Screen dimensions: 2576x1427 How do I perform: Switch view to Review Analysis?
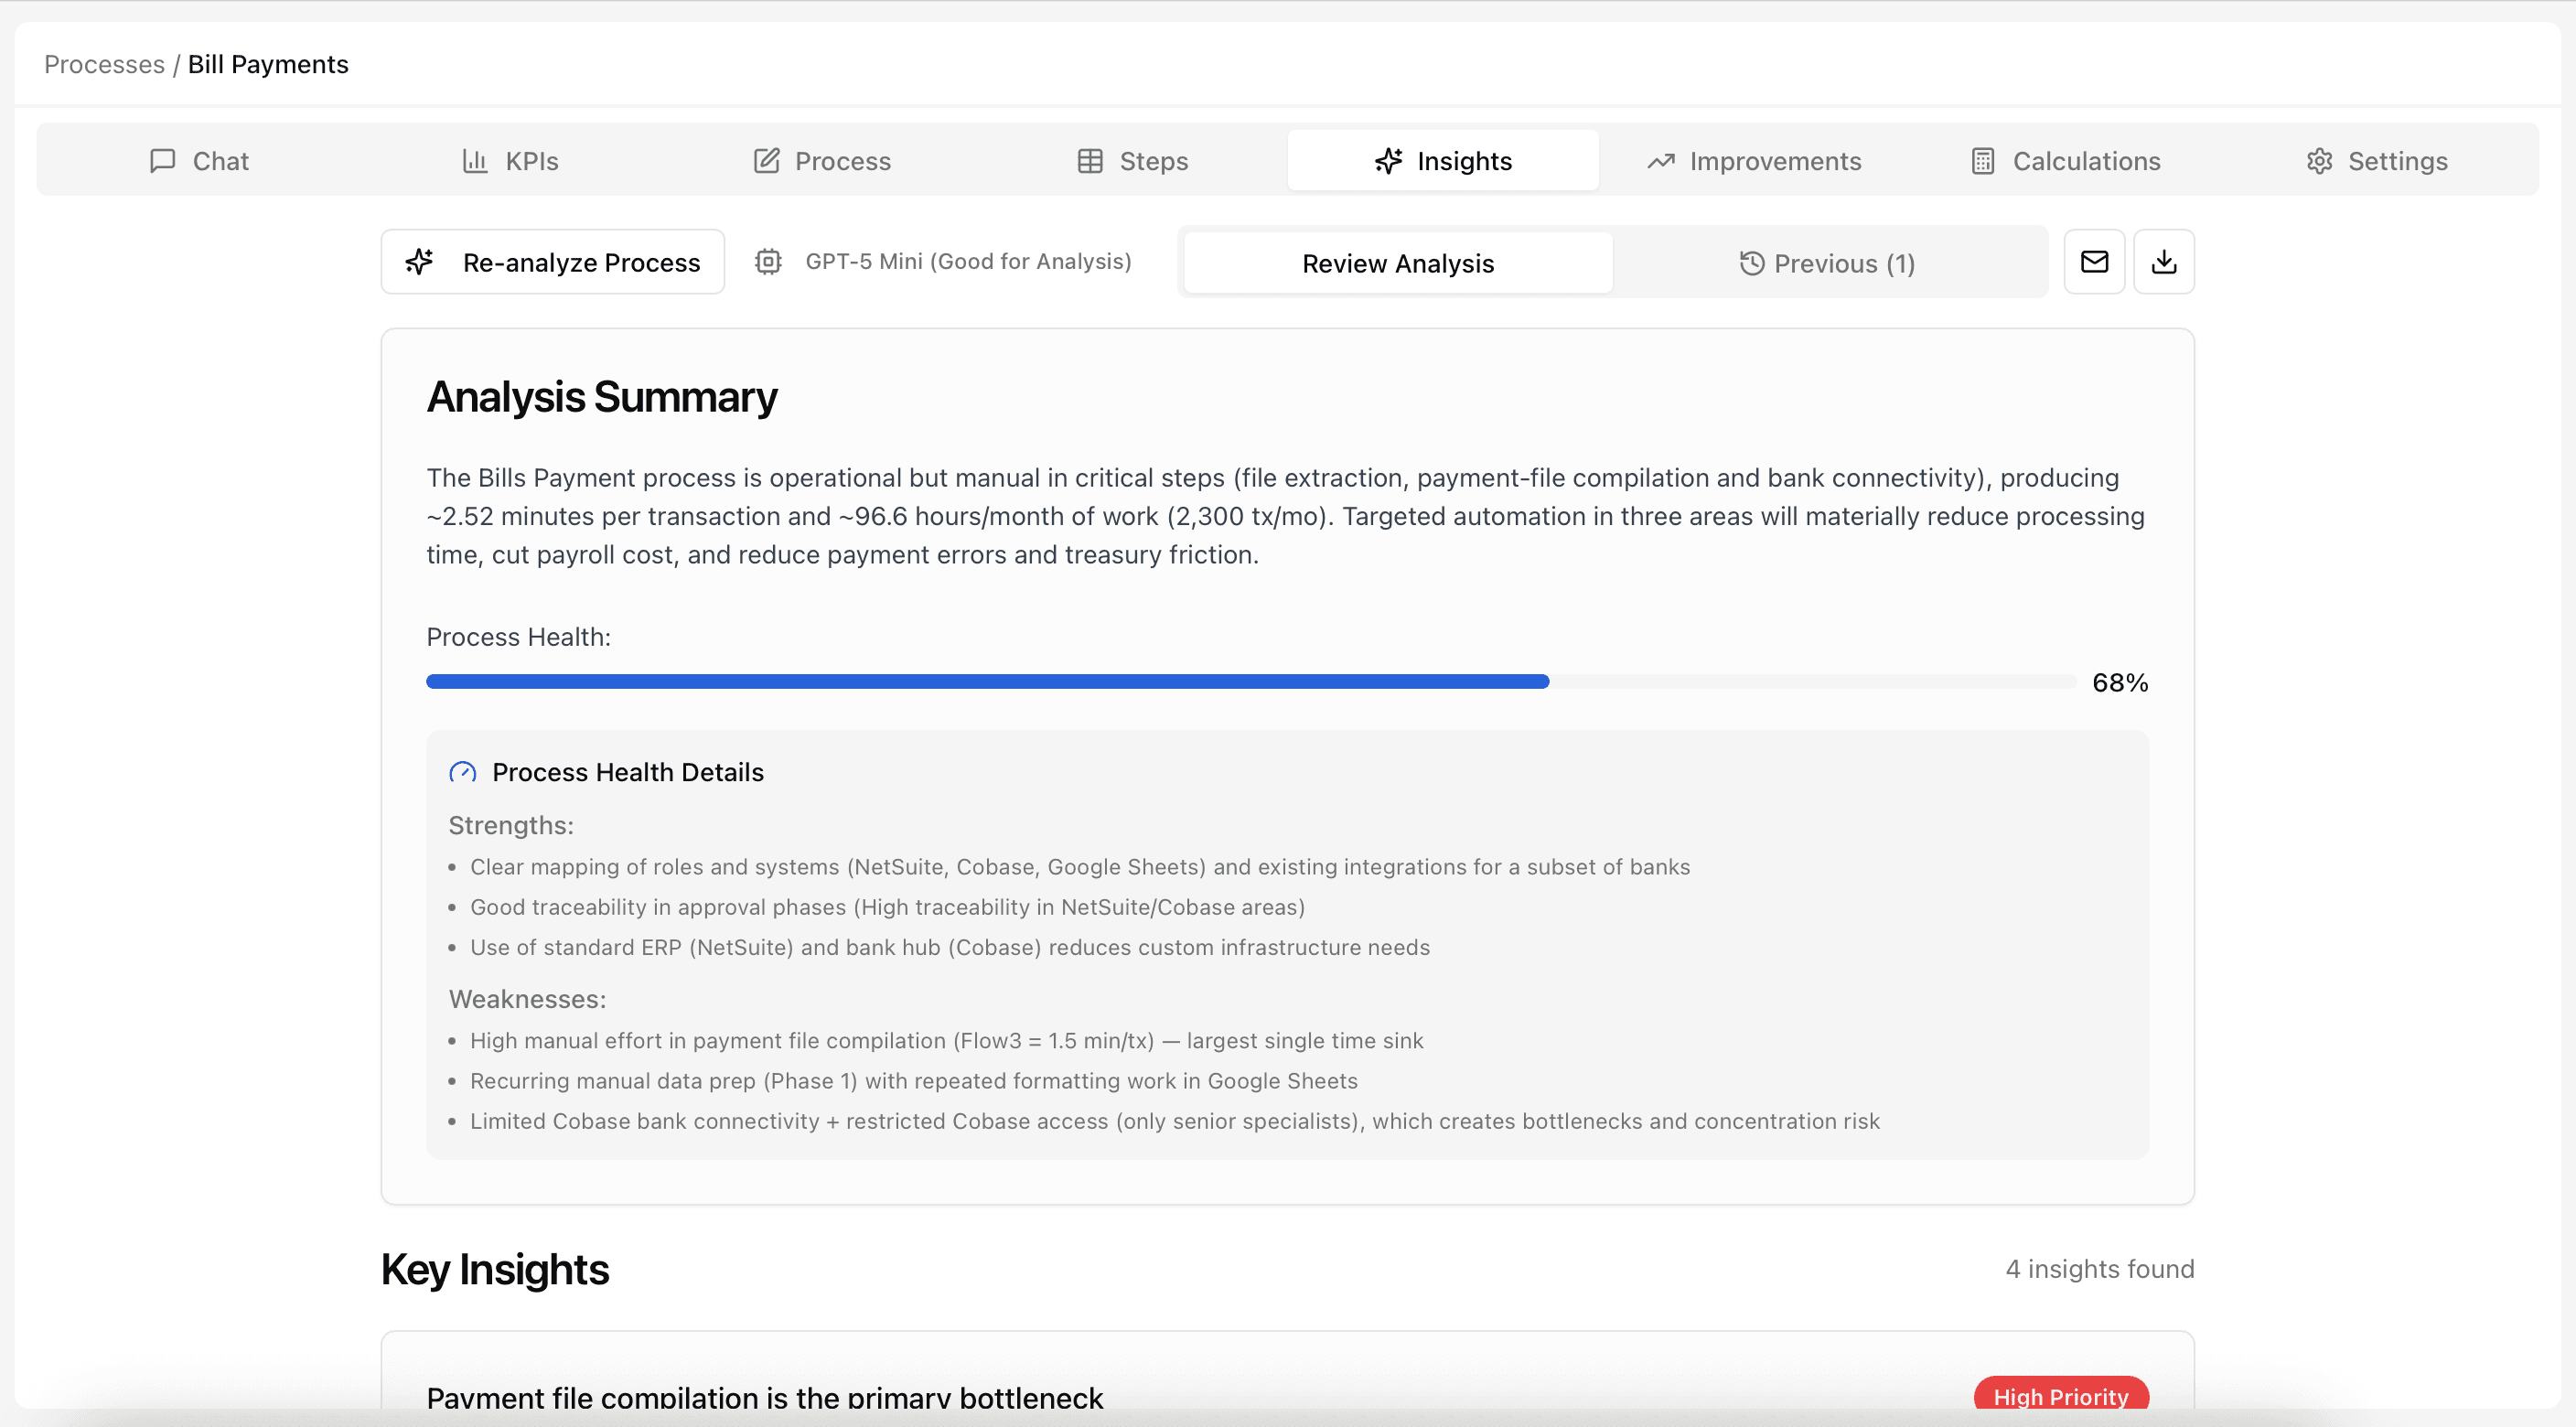(1396, 262)
